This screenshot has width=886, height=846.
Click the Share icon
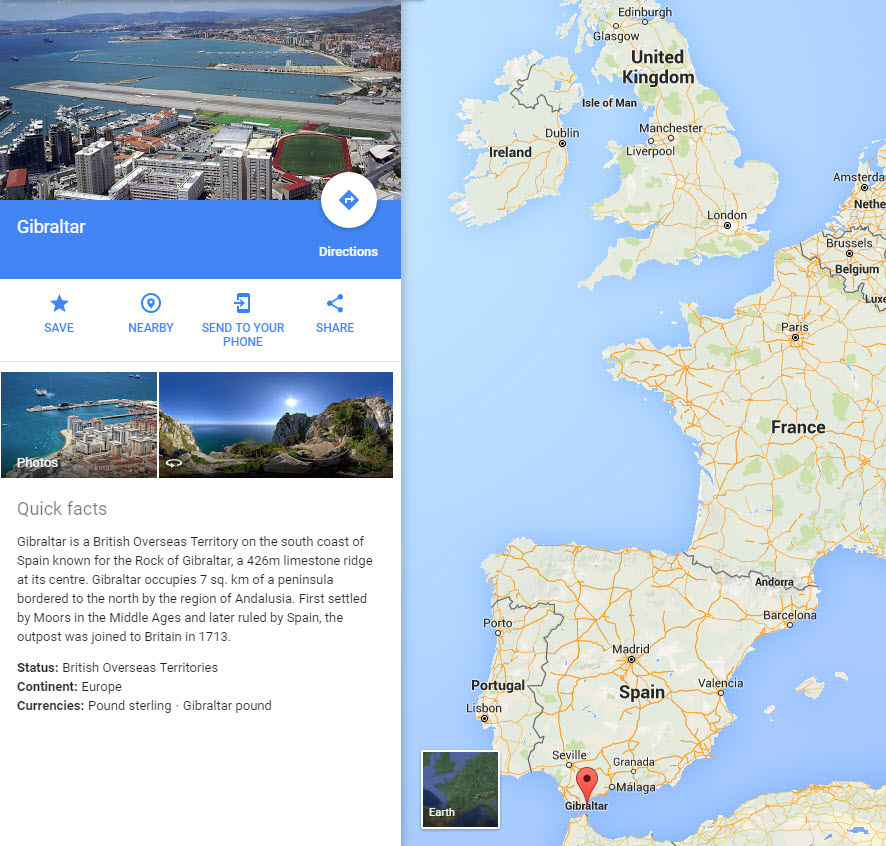(335, 304)
